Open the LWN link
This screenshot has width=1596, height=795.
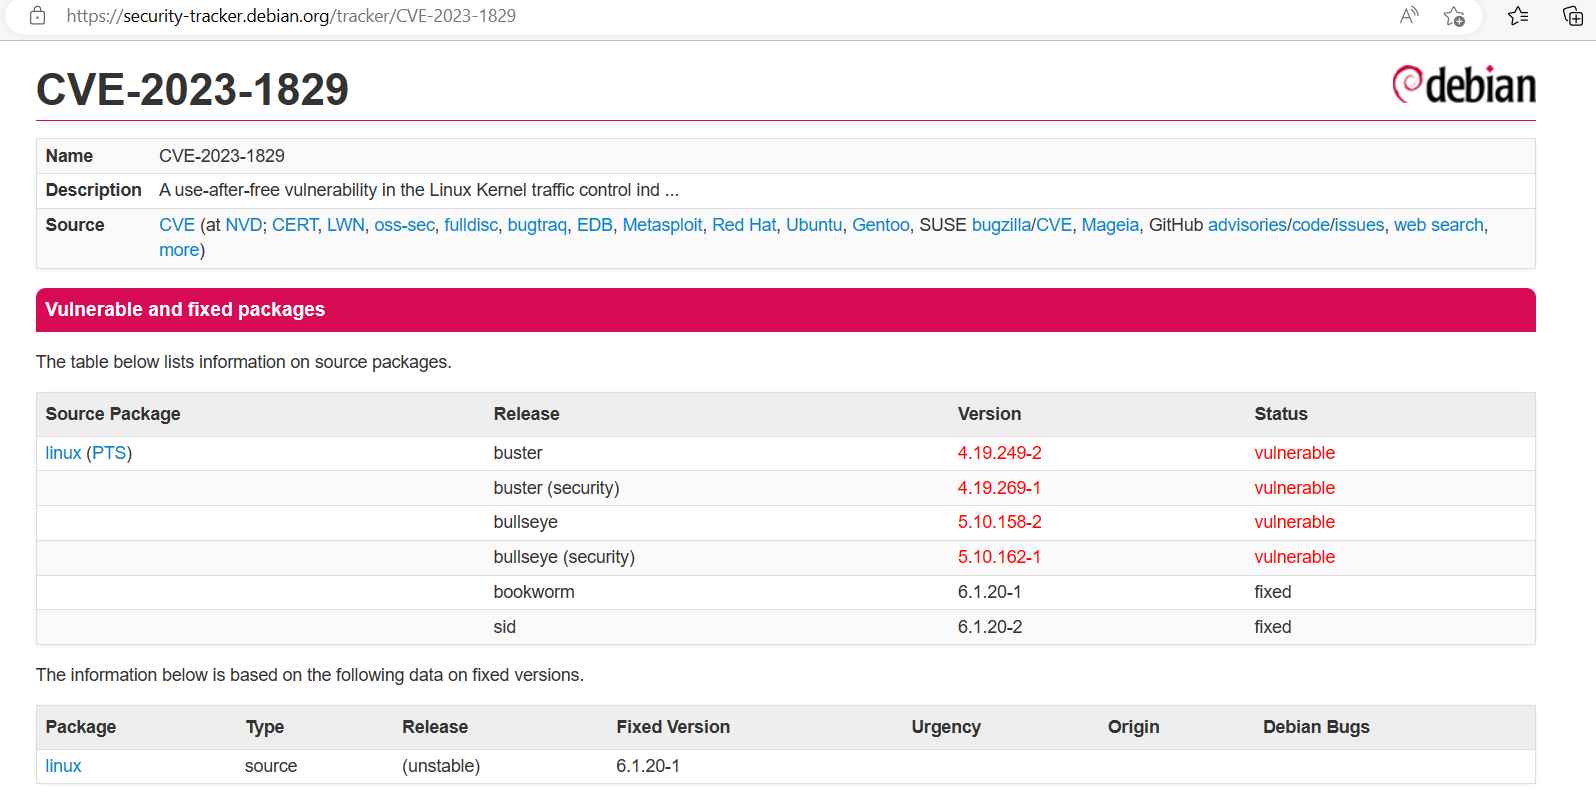coord(346,225)
